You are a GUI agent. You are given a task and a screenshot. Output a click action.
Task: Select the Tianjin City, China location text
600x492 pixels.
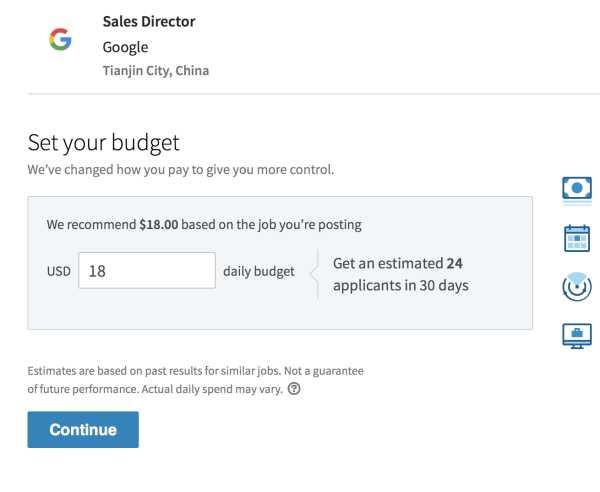155,71
